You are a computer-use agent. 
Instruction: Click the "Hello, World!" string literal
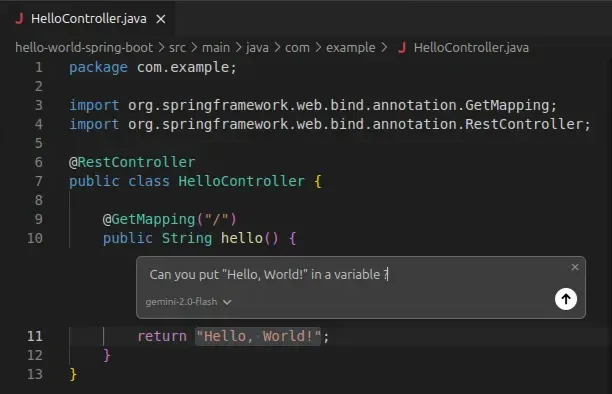pos(258,336)
